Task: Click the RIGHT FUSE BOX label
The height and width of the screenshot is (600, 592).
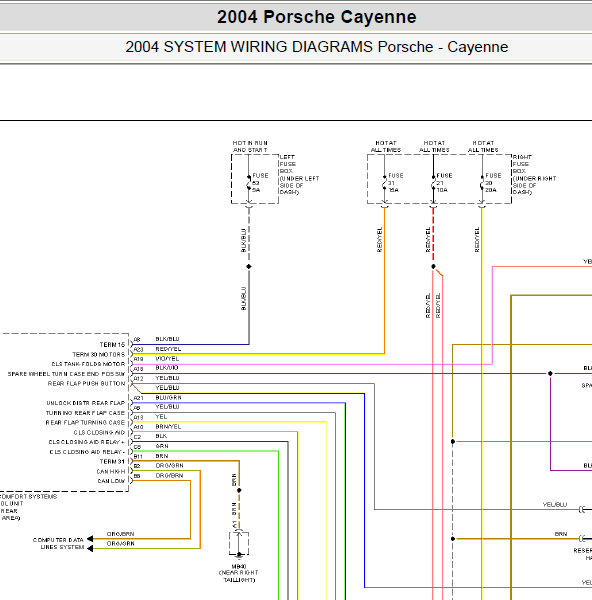Action: click(x=534, y=174)
